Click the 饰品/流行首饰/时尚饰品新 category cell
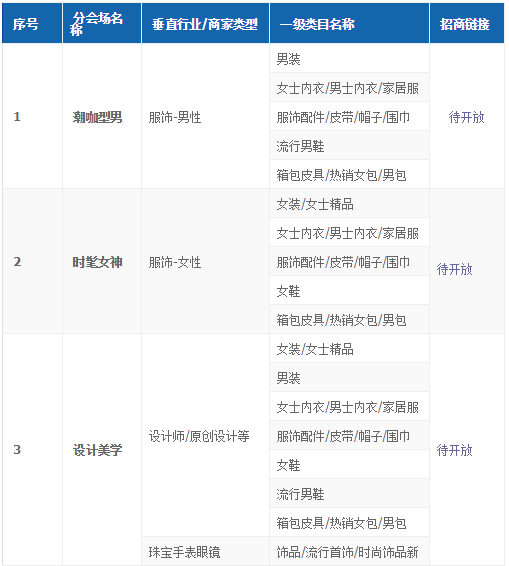 (349, 551)
